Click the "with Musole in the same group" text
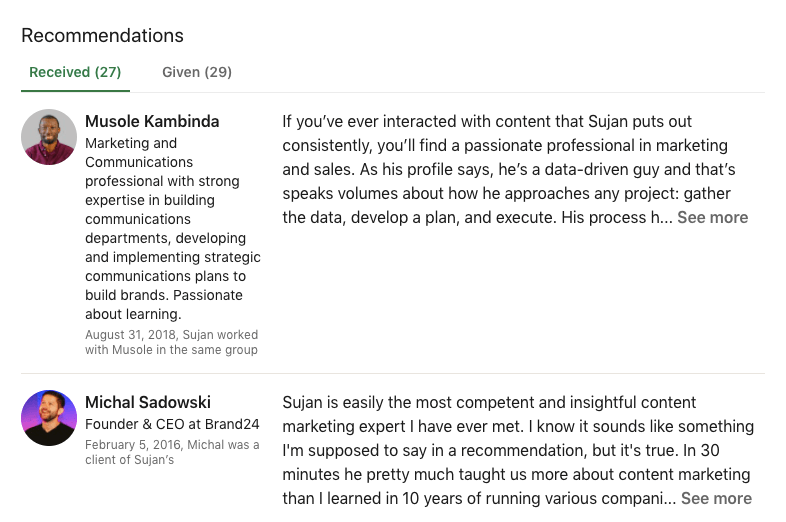 (x=171, y=350)
